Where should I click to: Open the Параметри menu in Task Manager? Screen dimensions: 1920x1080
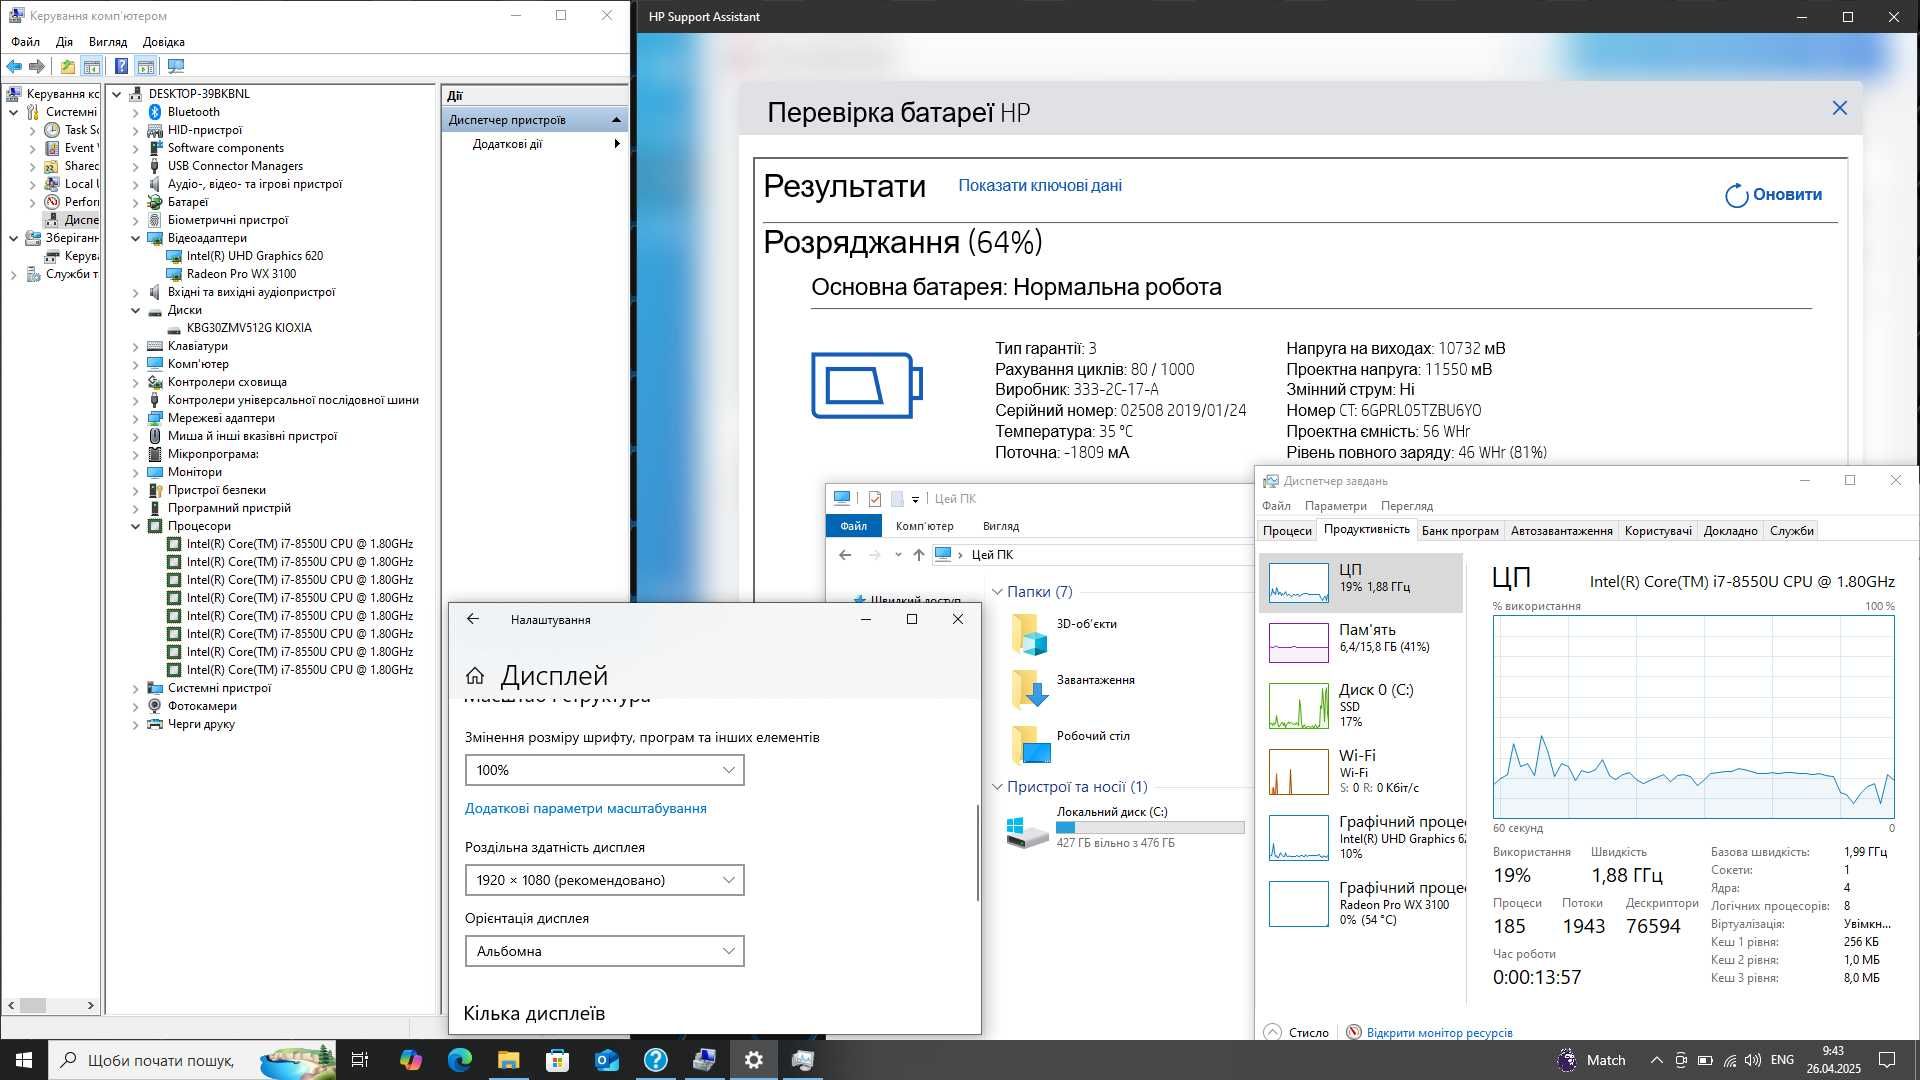click(1335, 506)
